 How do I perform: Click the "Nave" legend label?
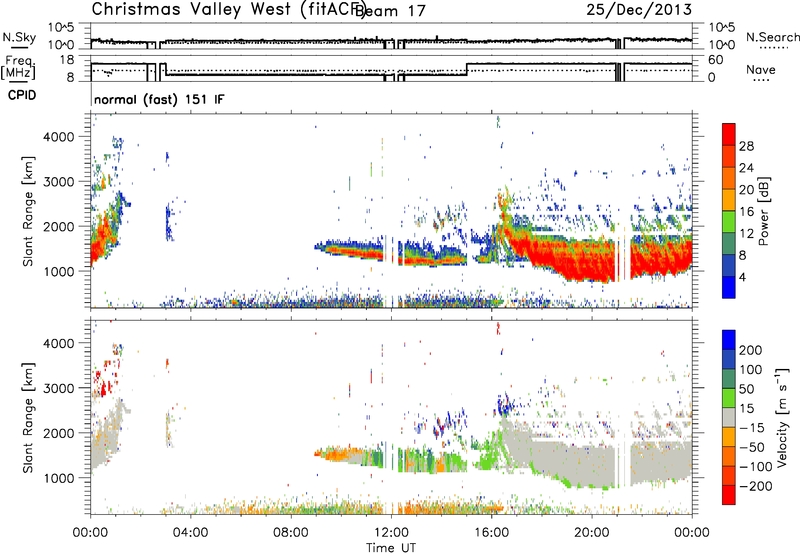click(x=761, y=69)
